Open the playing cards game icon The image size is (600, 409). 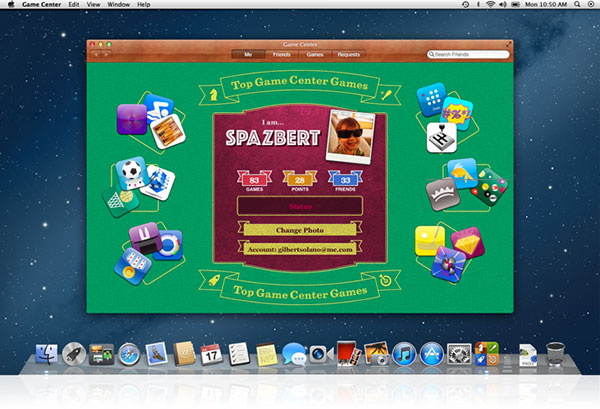tap(132, 267)
